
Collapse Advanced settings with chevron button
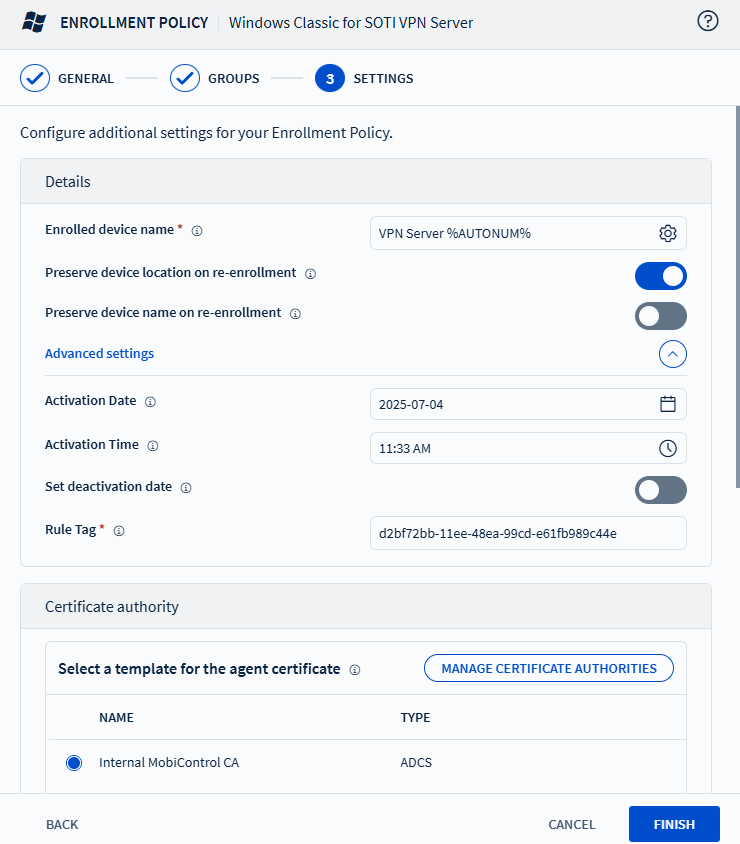672,354
